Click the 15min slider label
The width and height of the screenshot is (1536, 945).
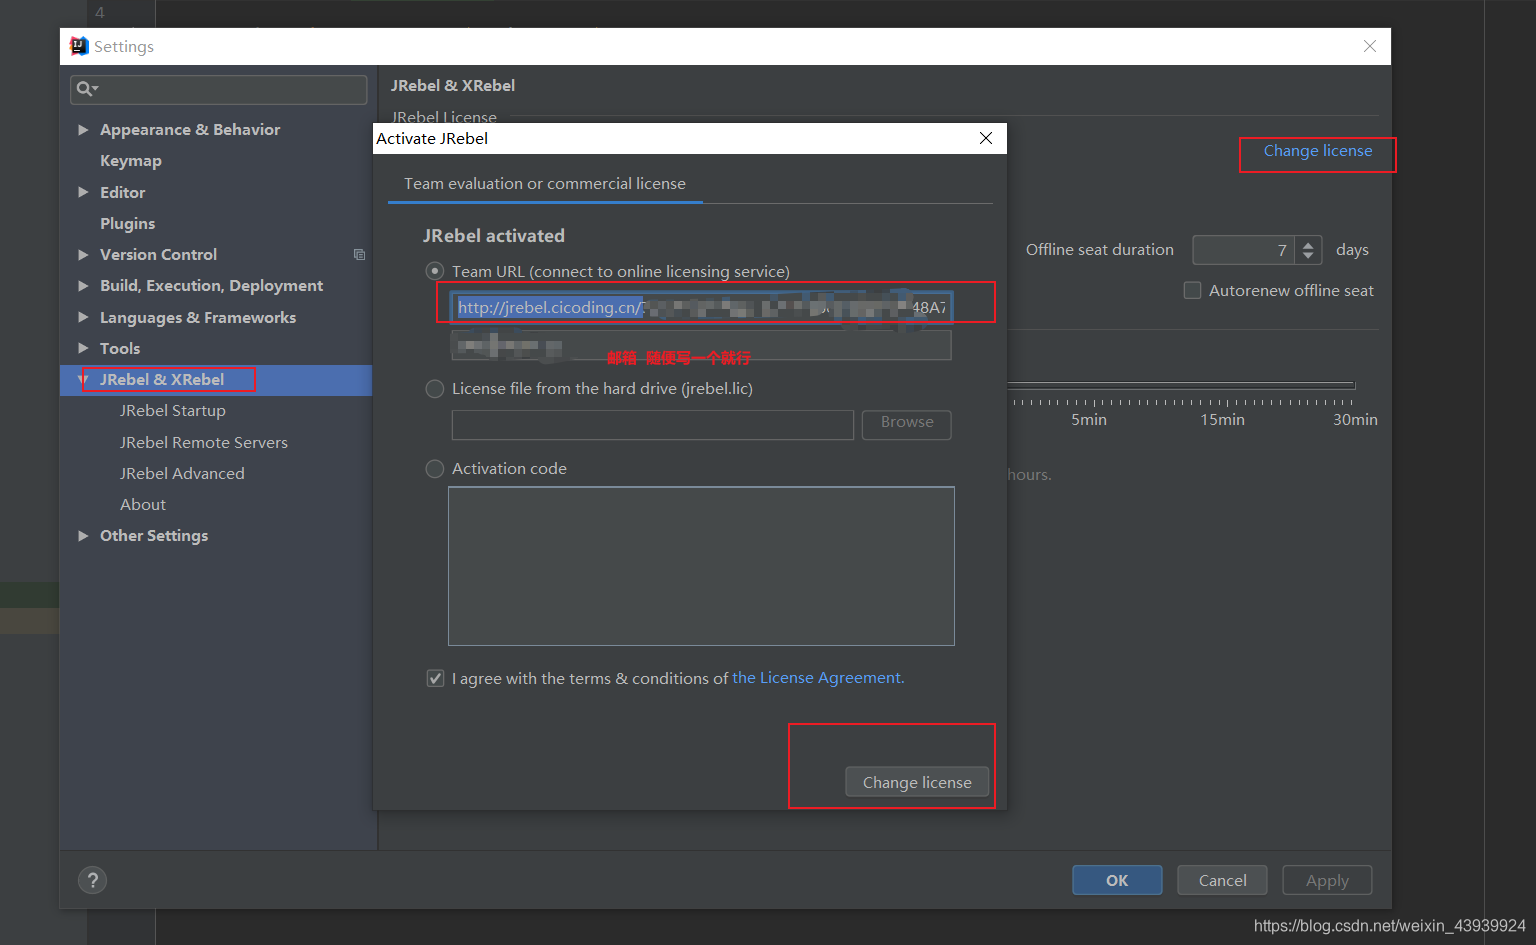1222,420
